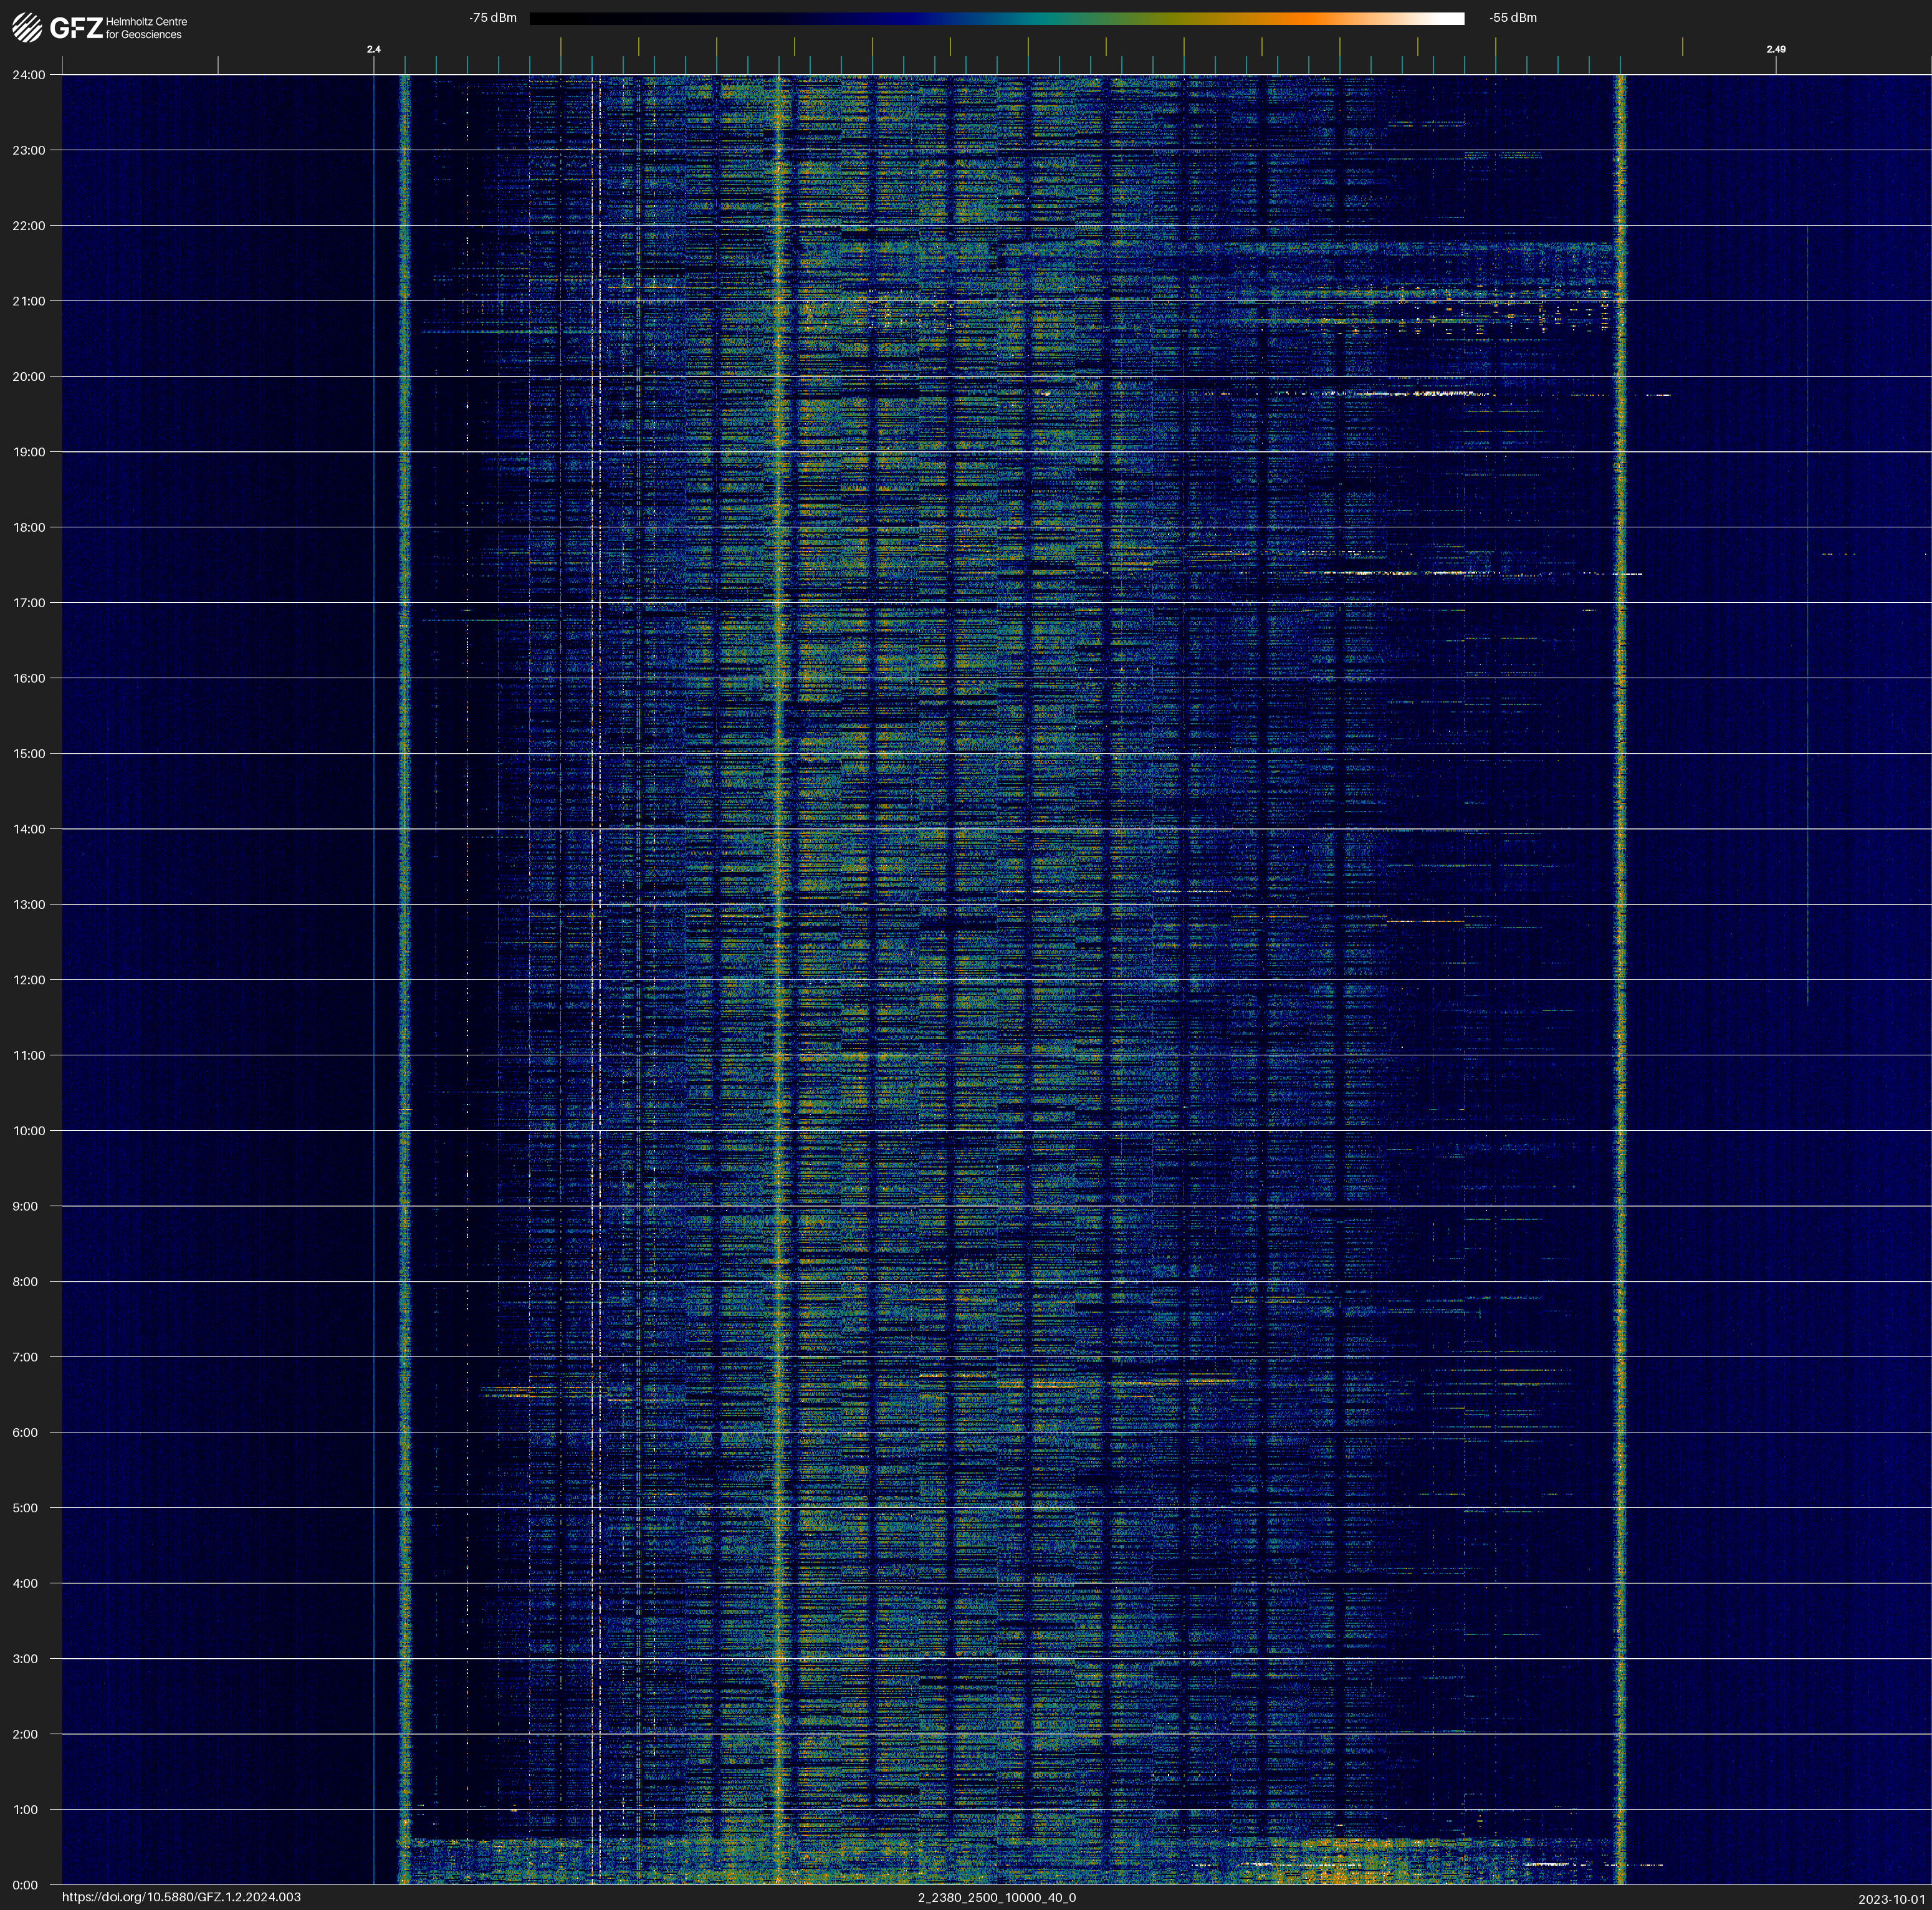Click the GFZ striped globe logo
The width and height of the screenshot is (1932, 1910).
[x=27, y=28]
